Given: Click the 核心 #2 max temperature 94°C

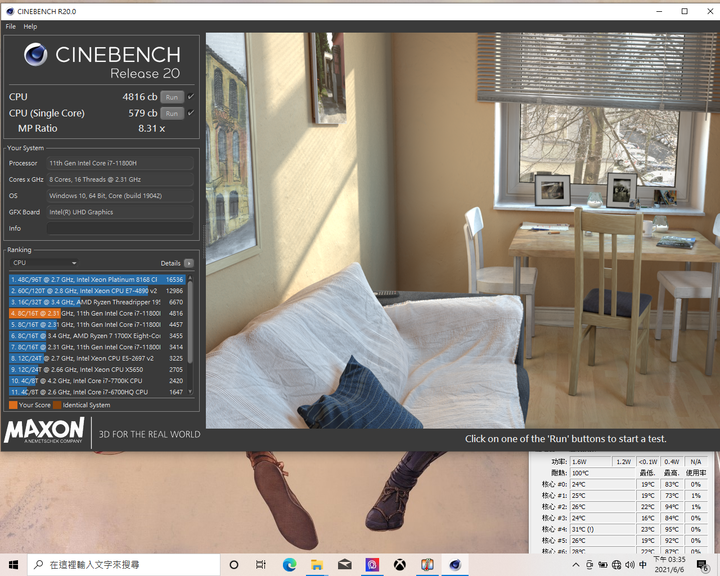Looking at the screenshot, I should click(x=671, y=507).
